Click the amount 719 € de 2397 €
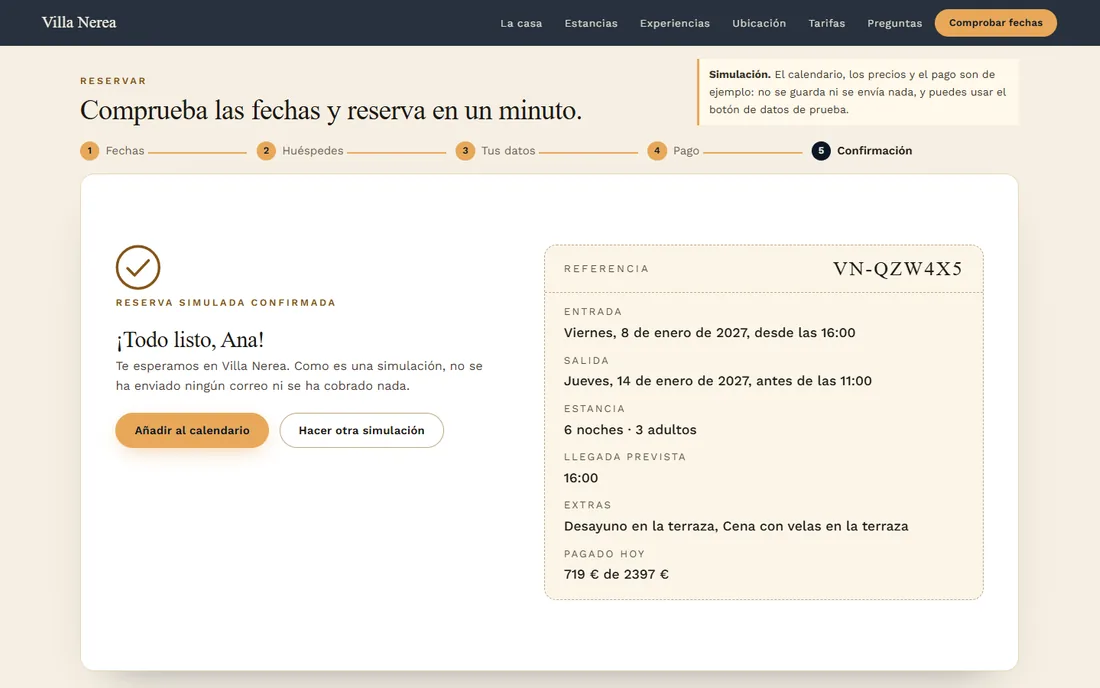This screenshot has height=688, width=1100. [616, 574]
